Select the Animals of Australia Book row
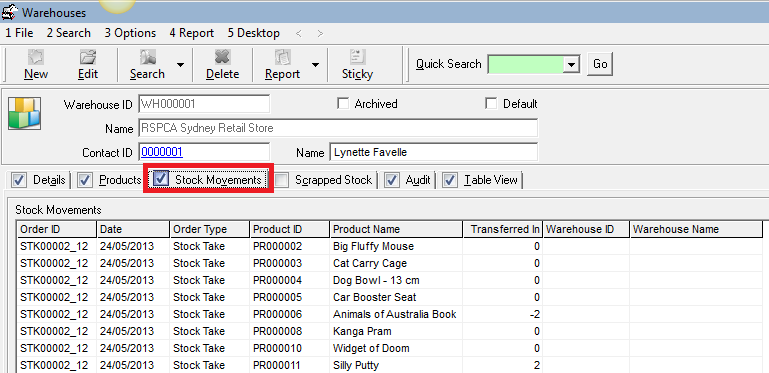 (x=390, y=314)
